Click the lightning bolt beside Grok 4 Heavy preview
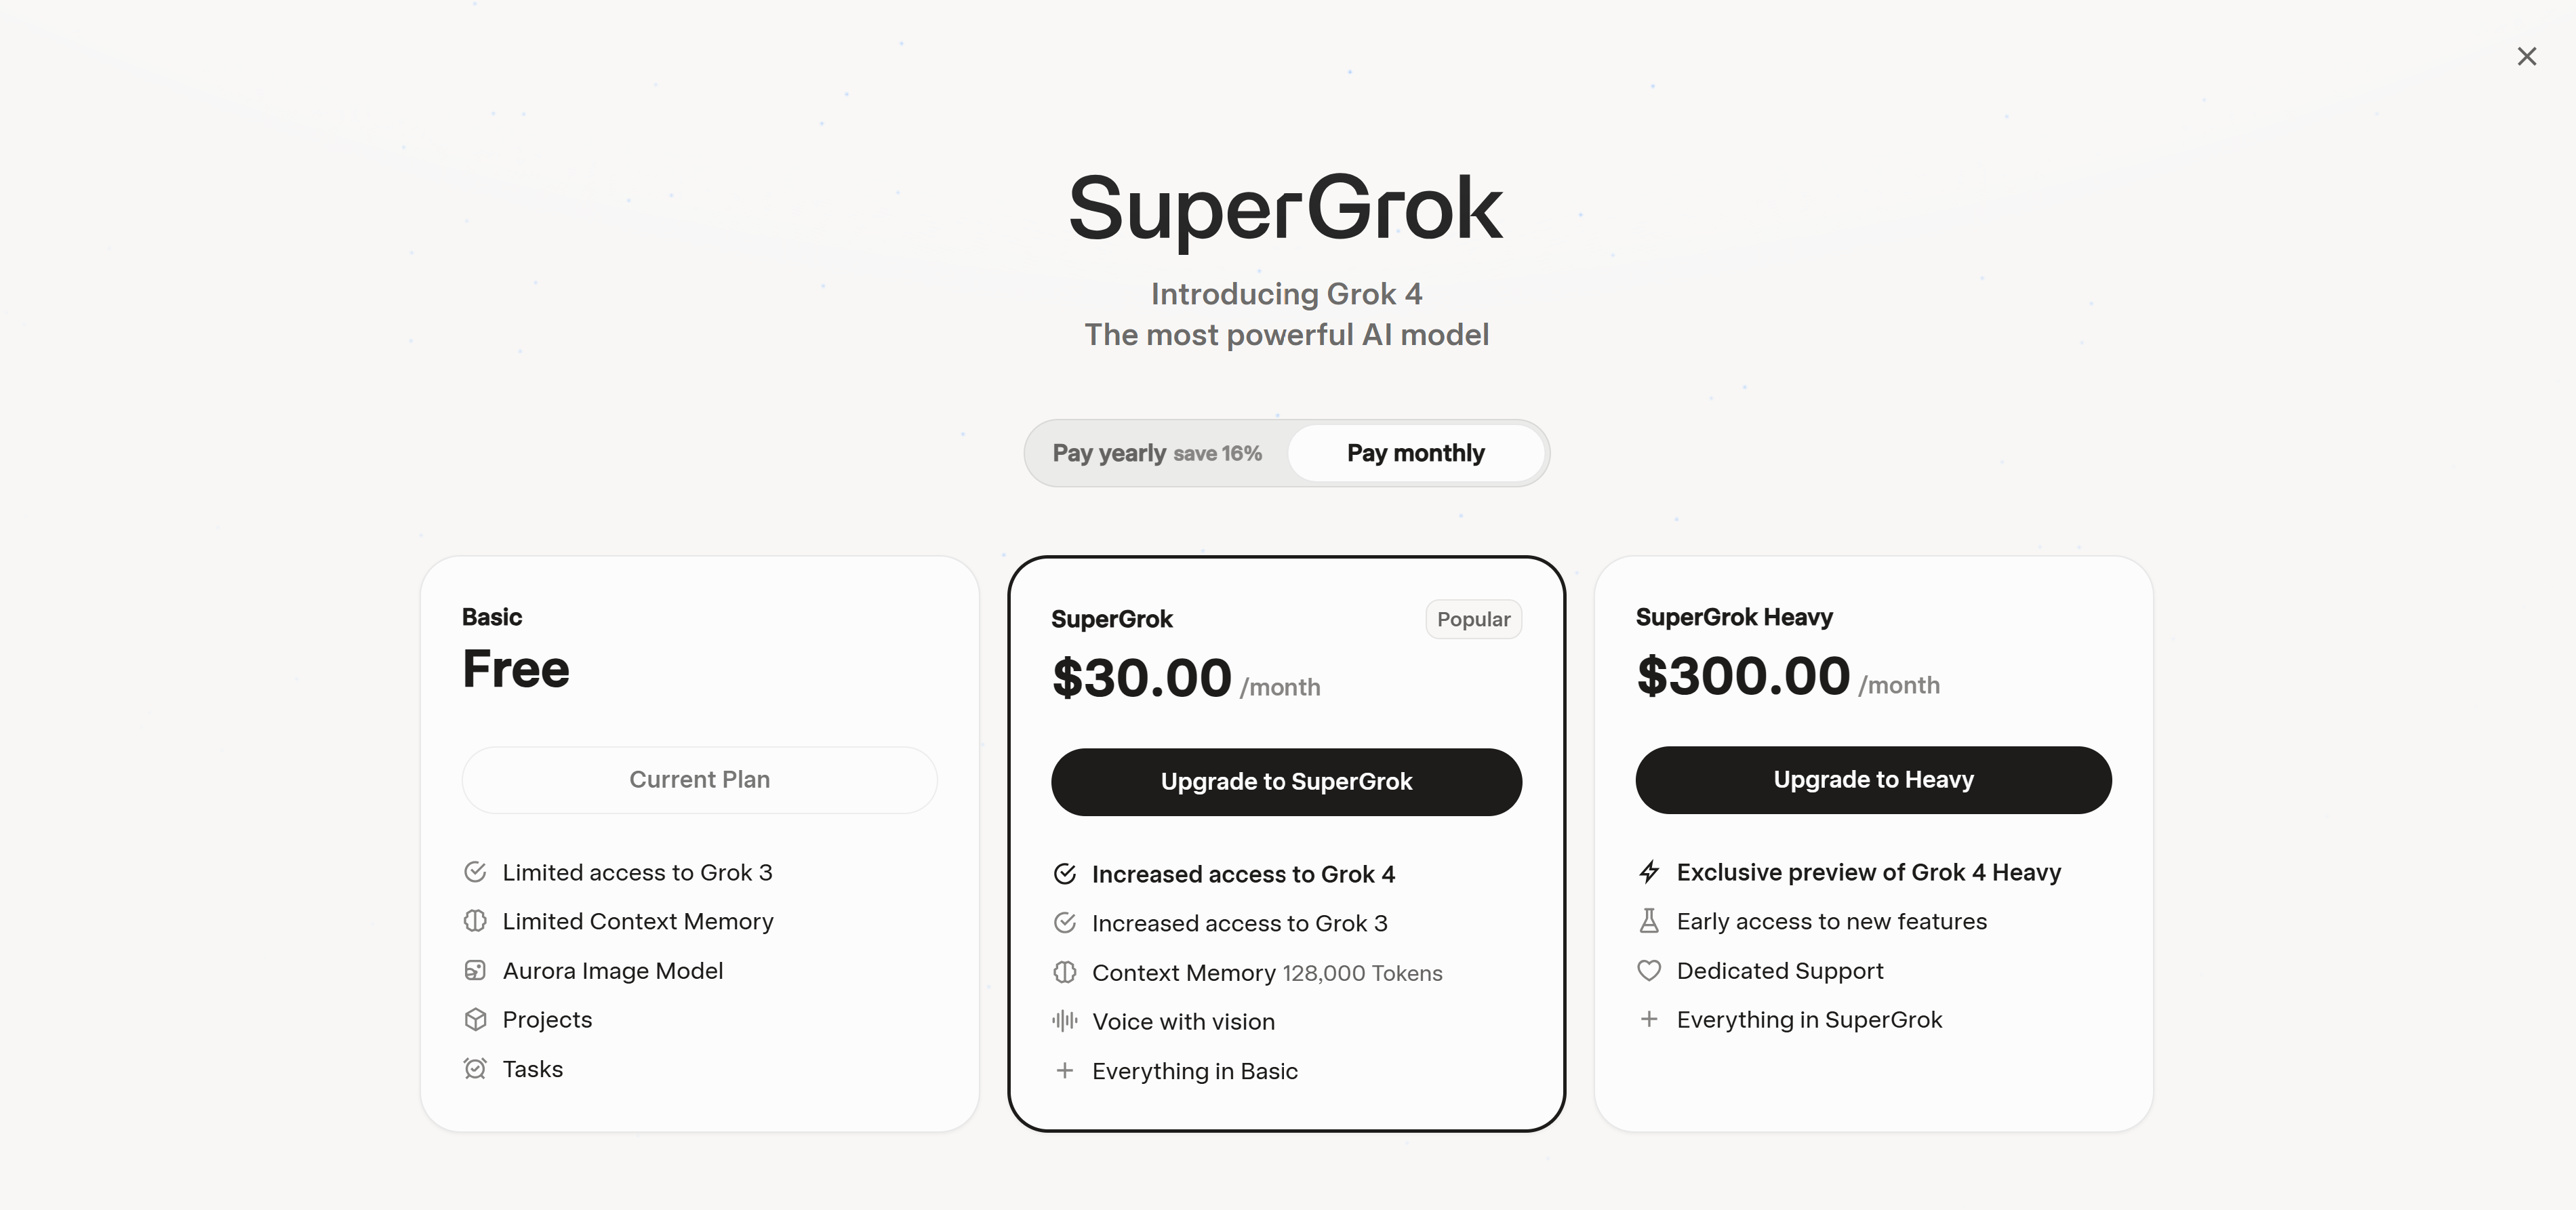Viewport: 2576px width, 1210px height. (1650, 871)
